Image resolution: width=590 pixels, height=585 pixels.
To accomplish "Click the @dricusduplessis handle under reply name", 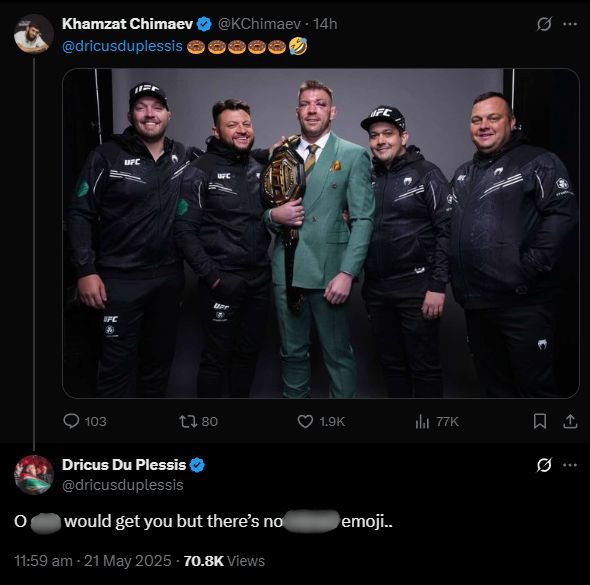I will 123,485.
